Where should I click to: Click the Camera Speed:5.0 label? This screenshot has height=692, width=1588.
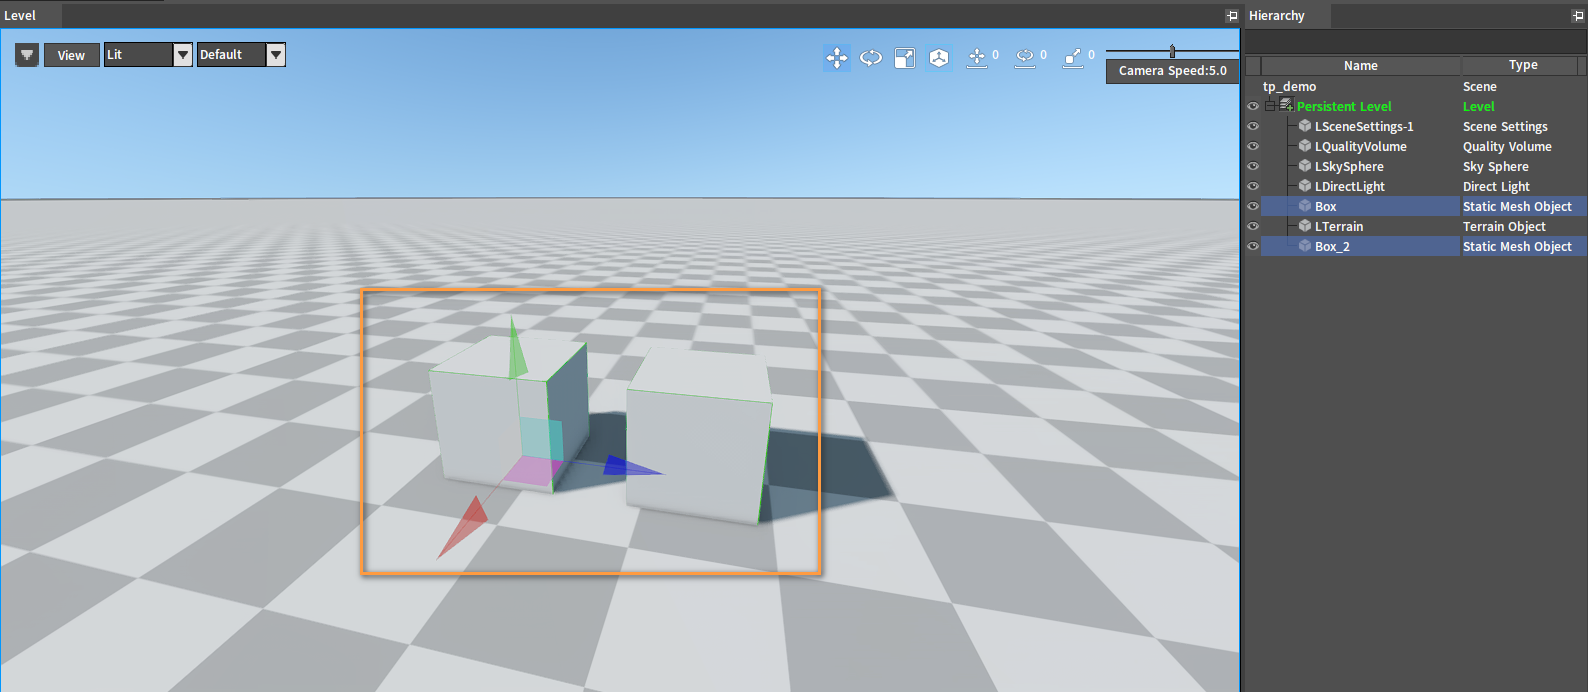[1173, 71]
